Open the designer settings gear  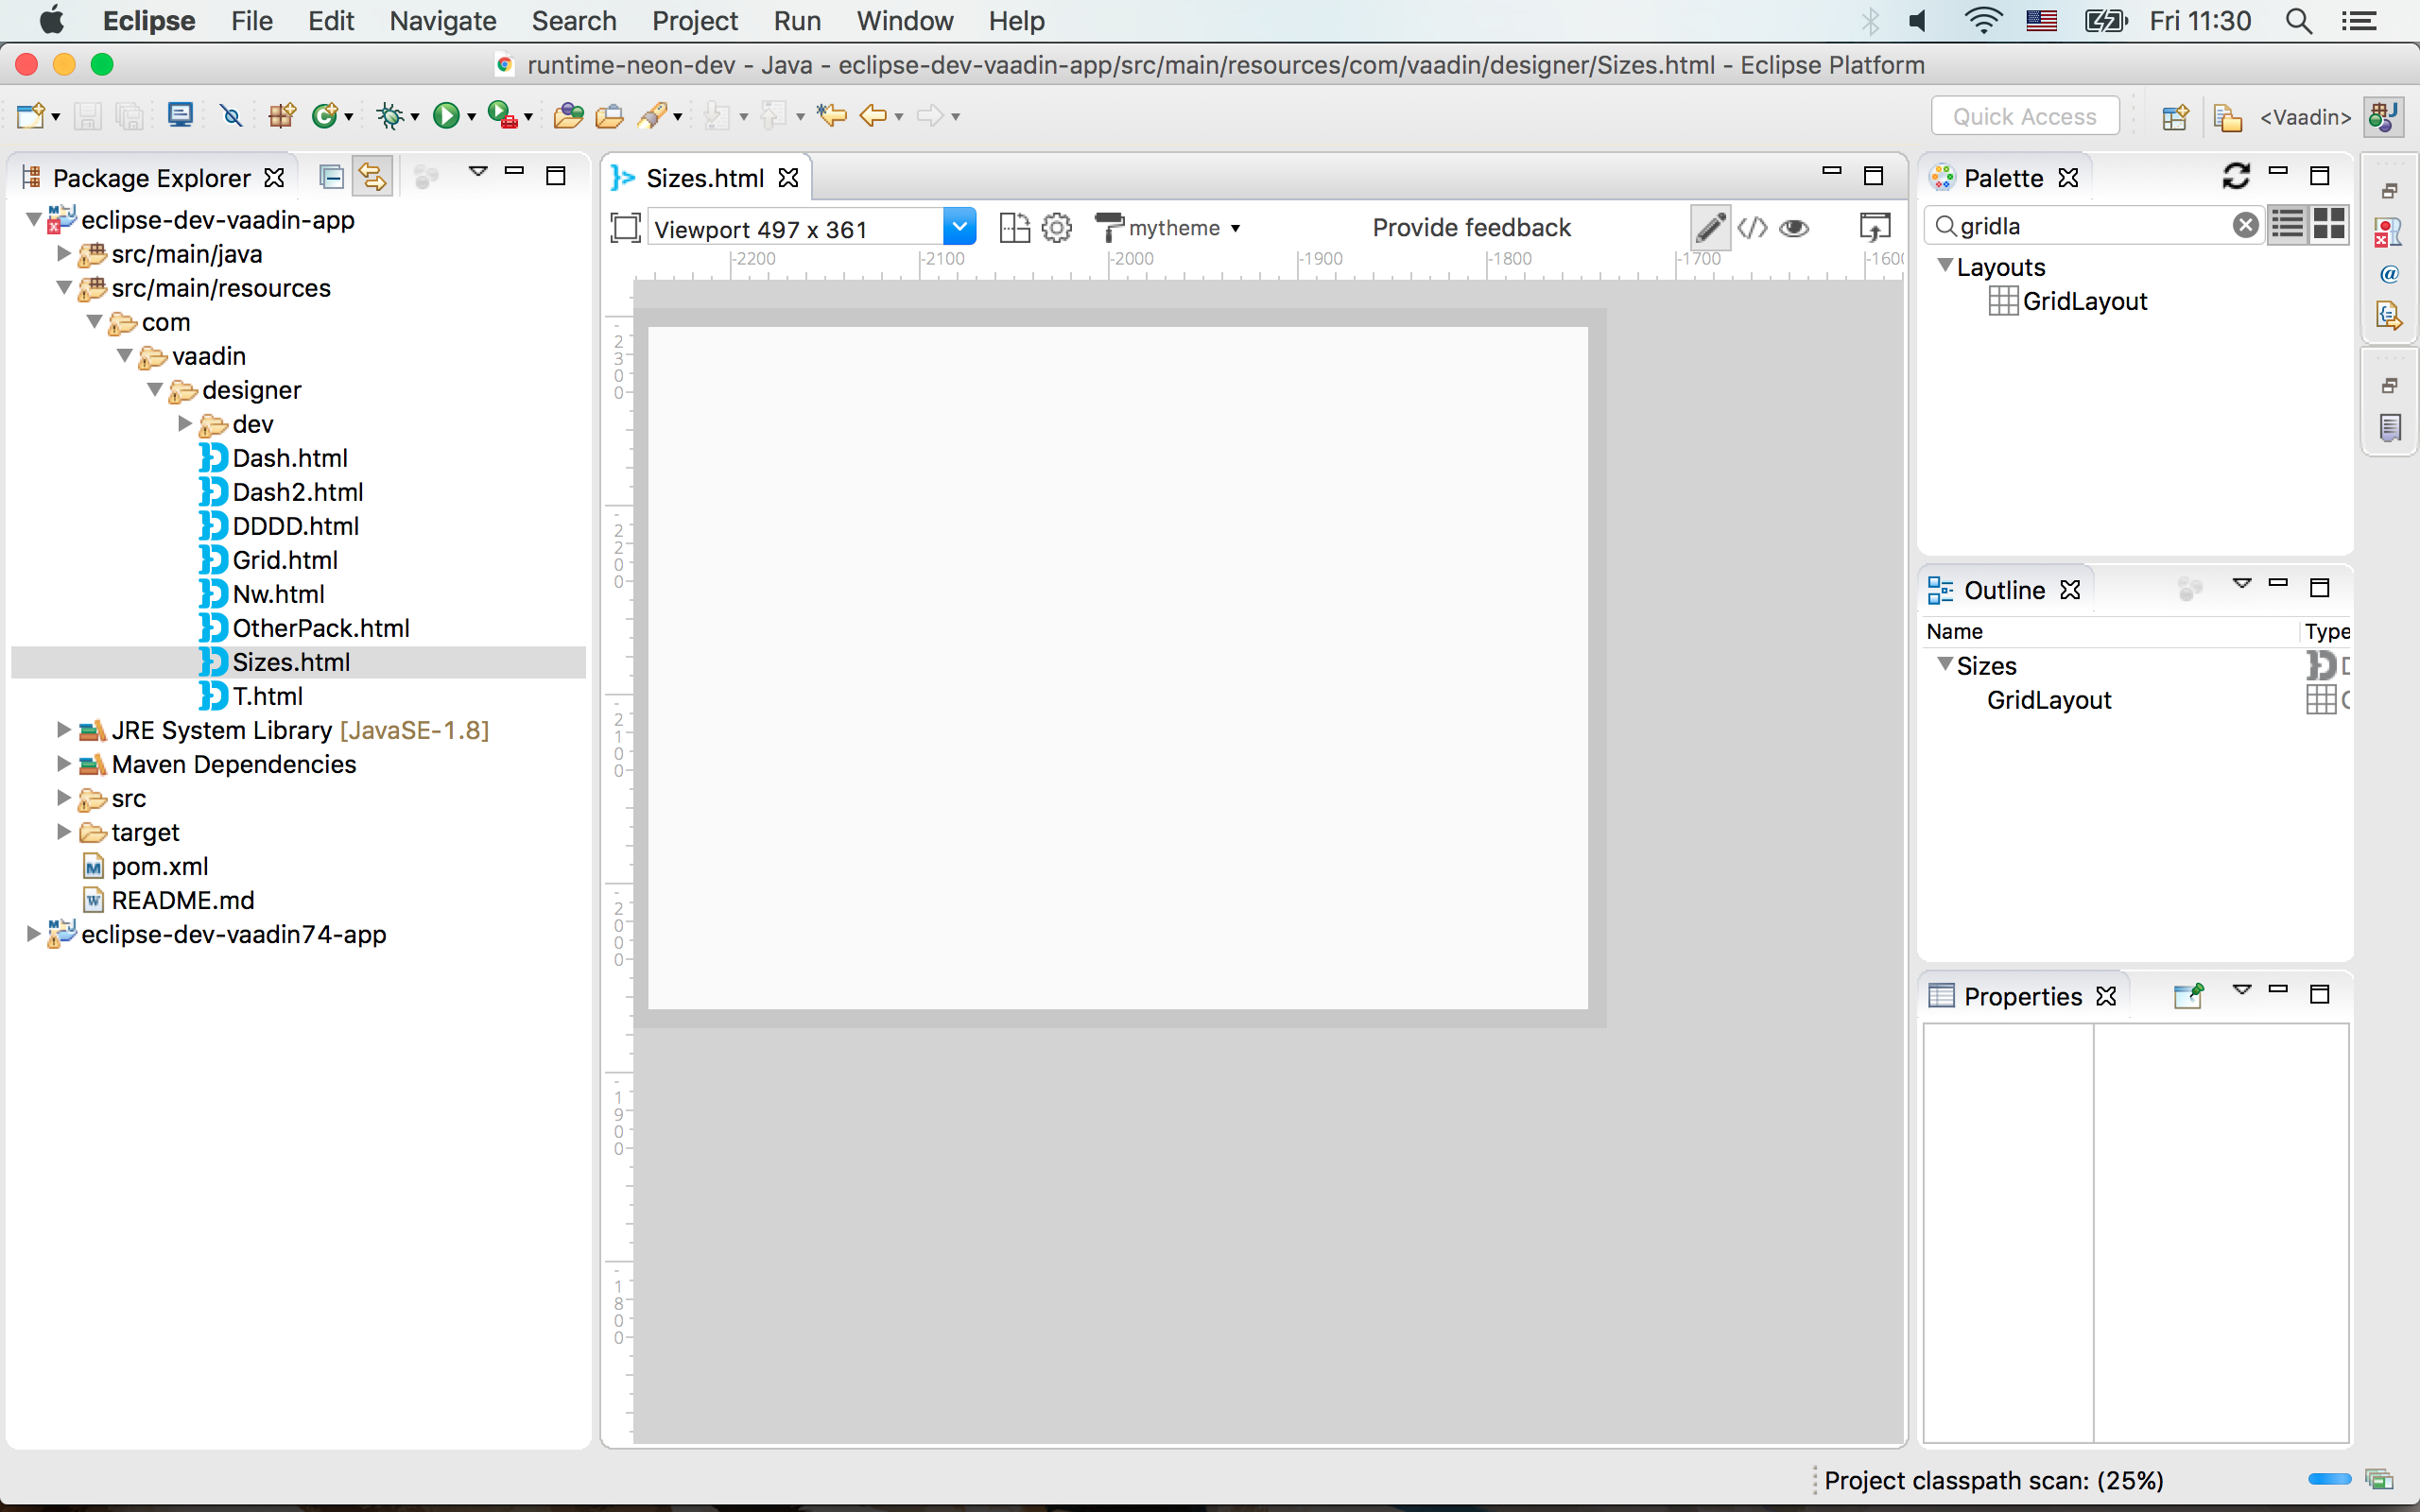(1056, 228)
